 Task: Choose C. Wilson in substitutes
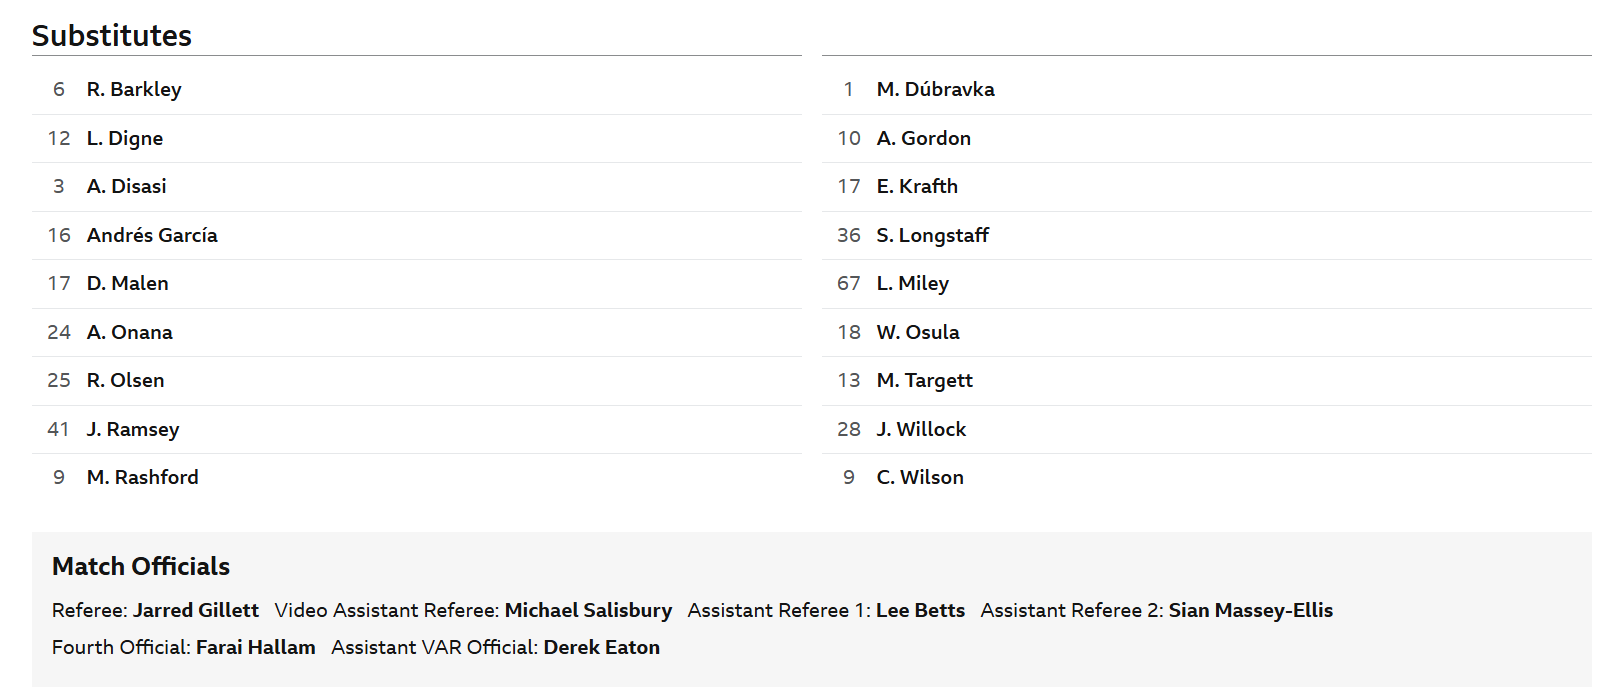(x=920, y=477)
